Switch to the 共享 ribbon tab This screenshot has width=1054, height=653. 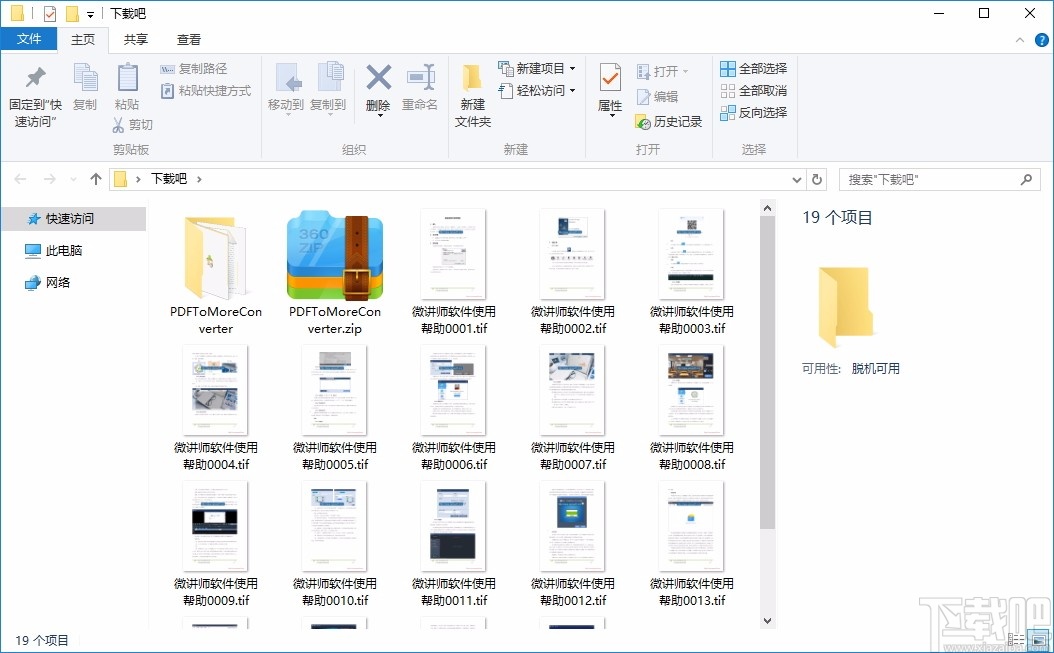click(x=135, y=39)
